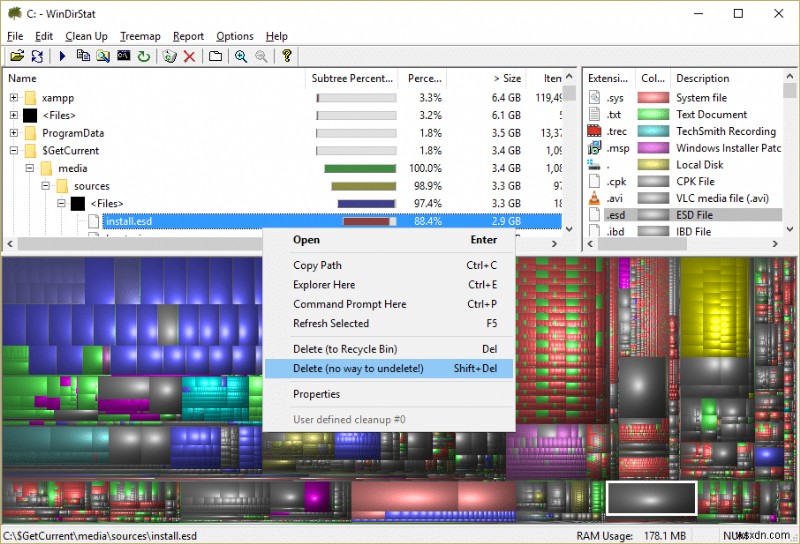
Task: Select Properties in the context menu
Action: tap(316, 394)
